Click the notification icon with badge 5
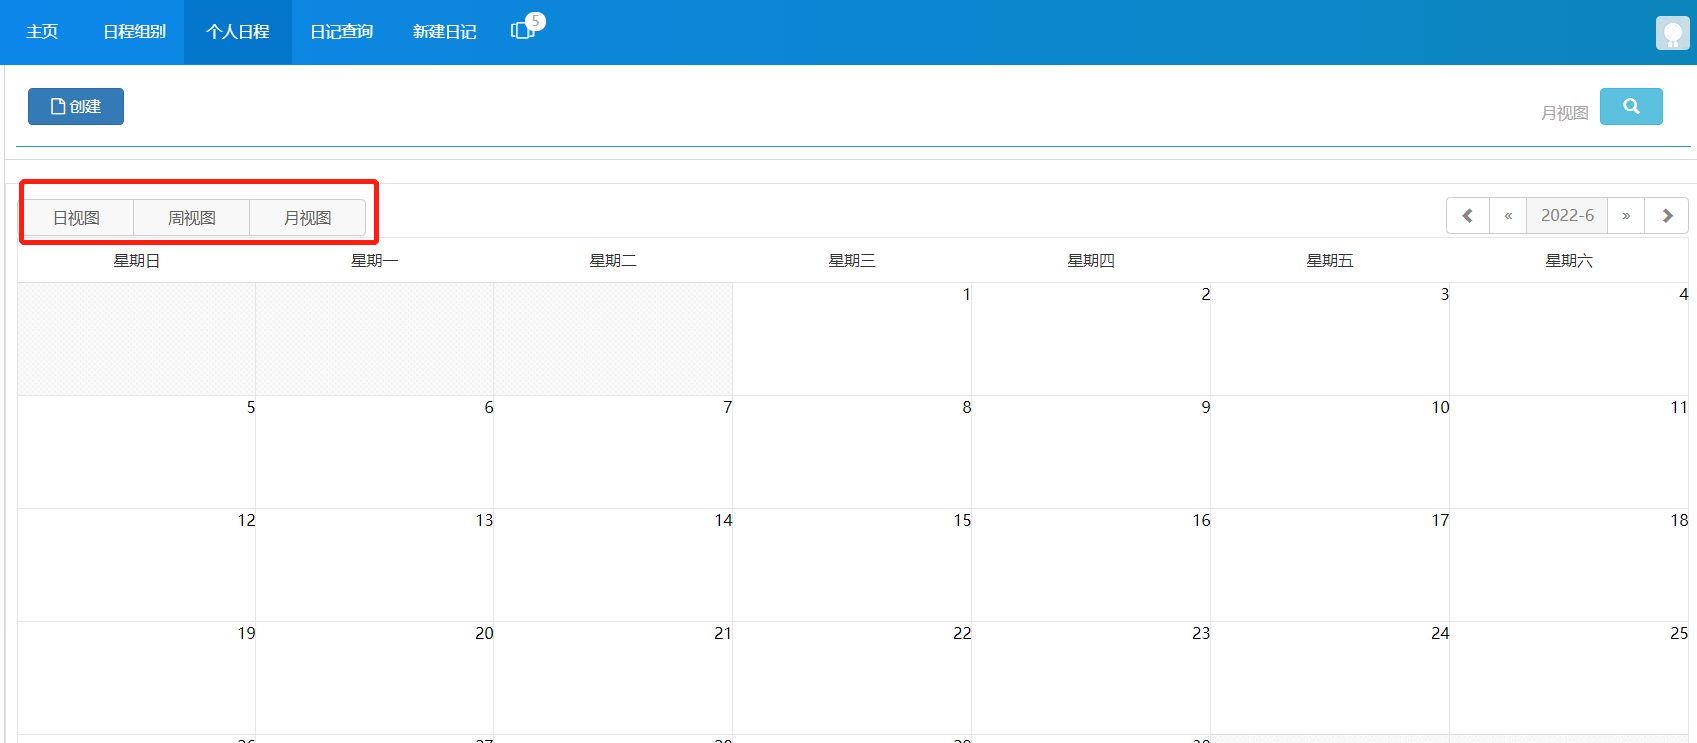This screenshot has height=743, width=1697. point(524,30)
